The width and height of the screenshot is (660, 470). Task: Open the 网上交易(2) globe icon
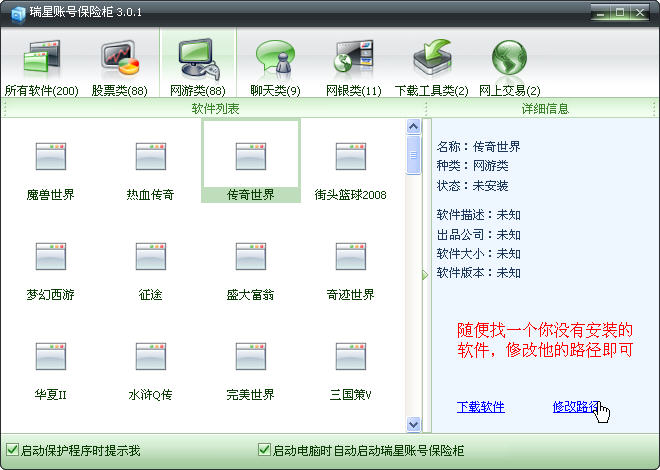[509, 58]
